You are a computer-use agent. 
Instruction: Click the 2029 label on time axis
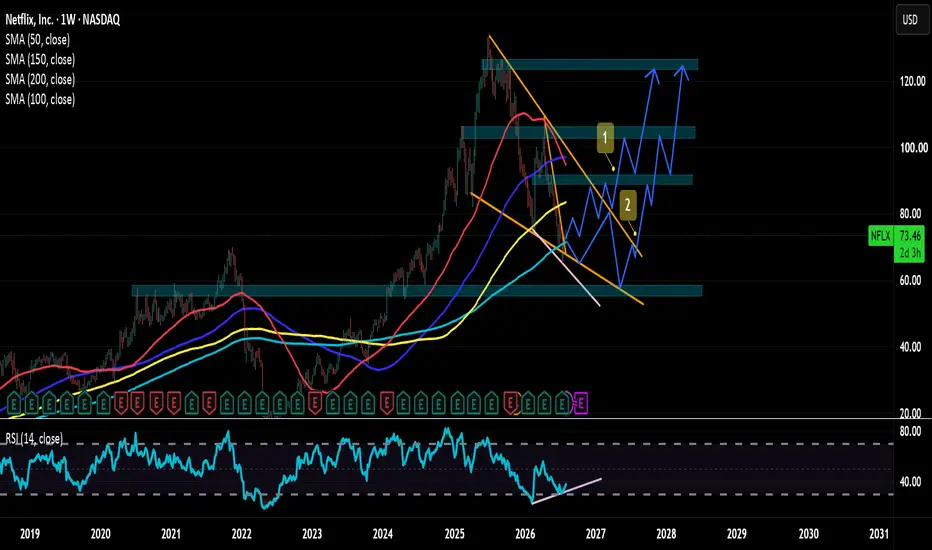pos(737,534)
